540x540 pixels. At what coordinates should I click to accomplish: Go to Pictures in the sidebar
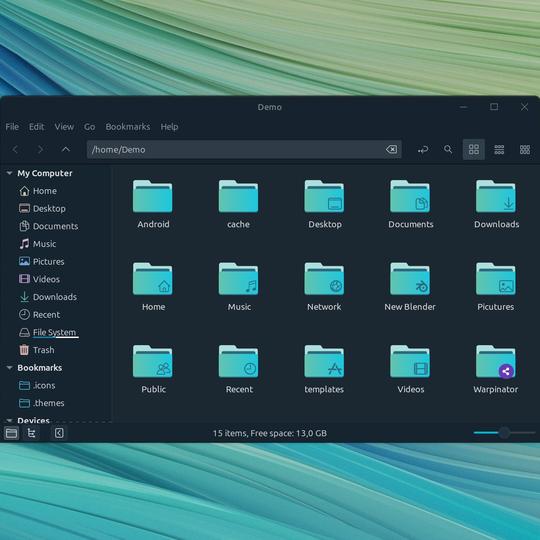[x=42, y=261]
